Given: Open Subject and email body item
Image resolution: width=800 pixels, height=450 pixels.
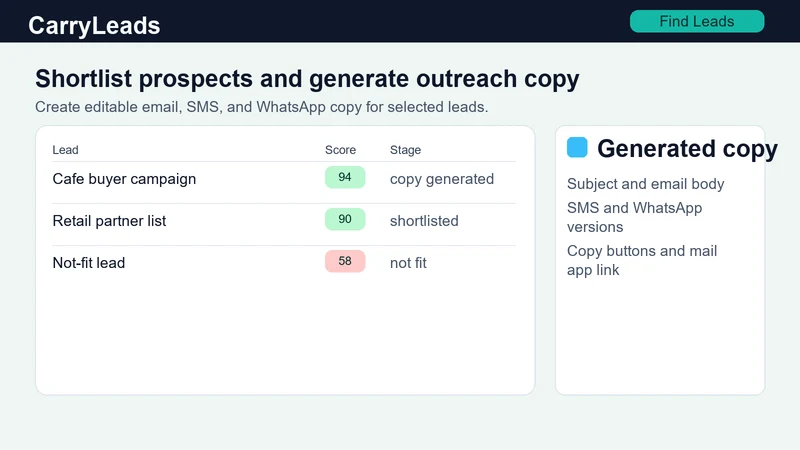Looking at the screenshot, I should tap(645, 184).
